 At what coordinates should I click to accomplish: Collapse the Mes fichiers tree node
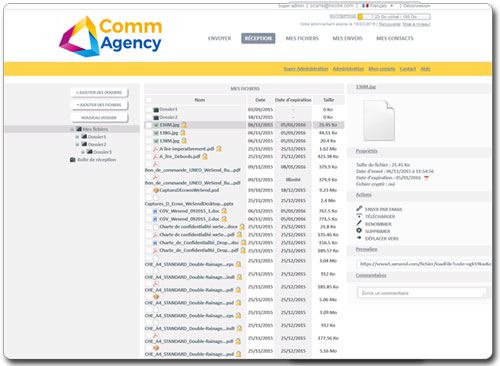point(72,129)
